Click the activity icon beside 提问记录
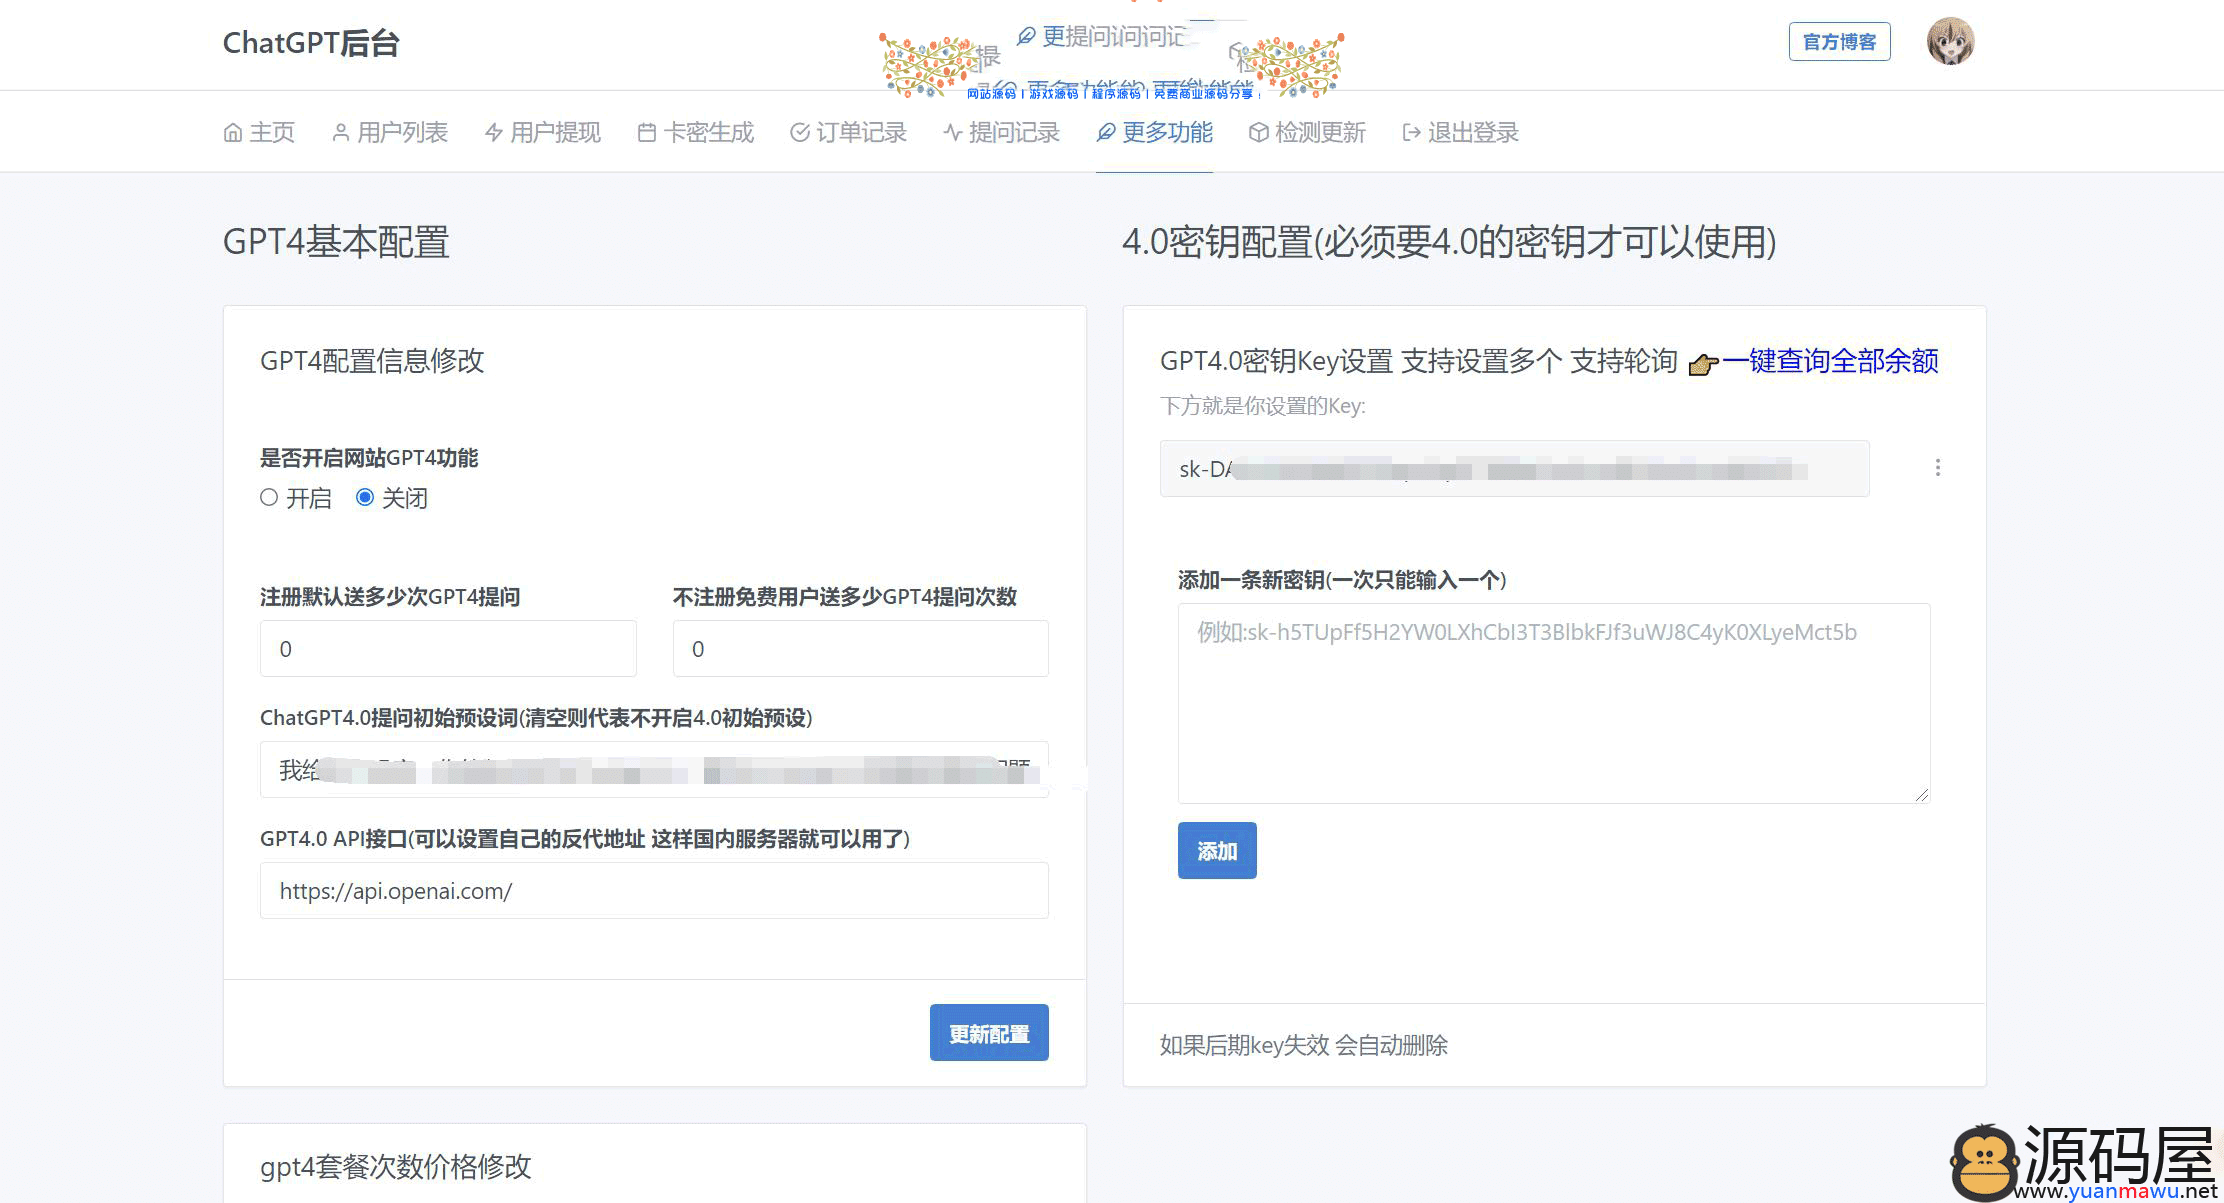This screenshot has width=2224, height=1203. [x=952, y=132]
